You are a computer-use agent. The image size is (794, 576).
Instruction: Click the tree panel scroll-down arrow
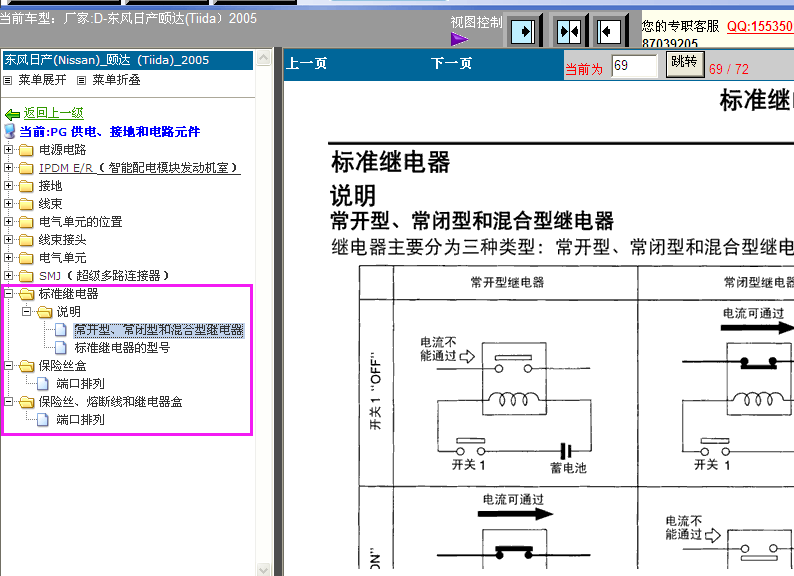click(263, 569)
